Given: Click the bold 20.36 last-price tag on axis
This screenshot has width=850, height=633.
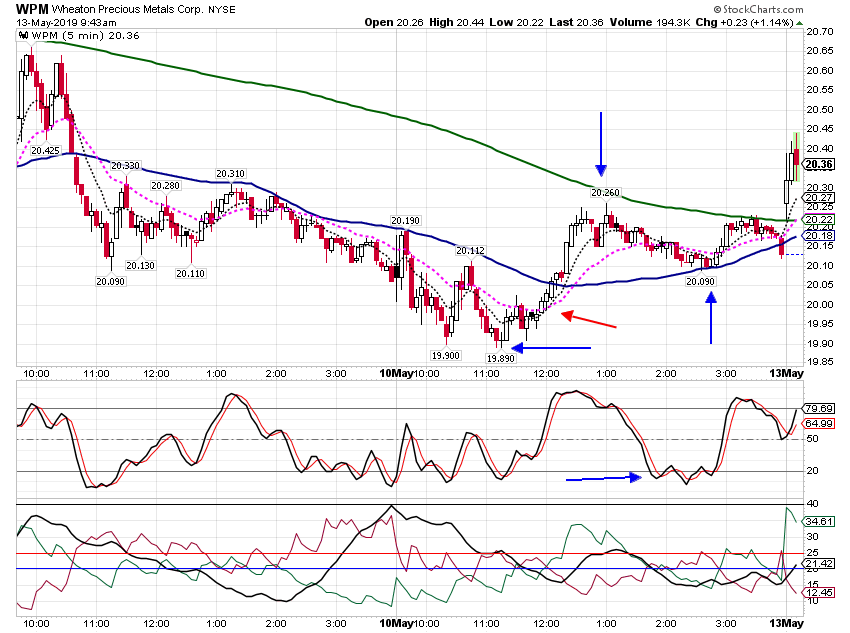Looking at the screenshot, I should coord(819,164).
